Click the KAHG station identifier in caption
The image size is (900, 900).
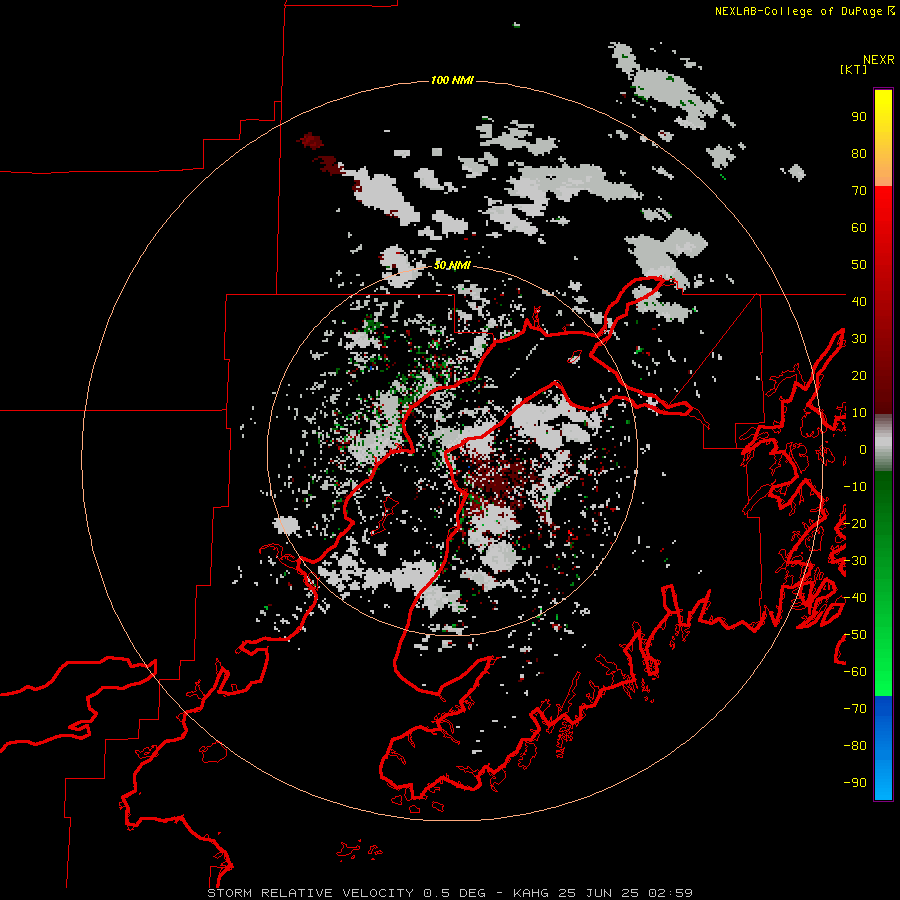click(x=531, y=893)
